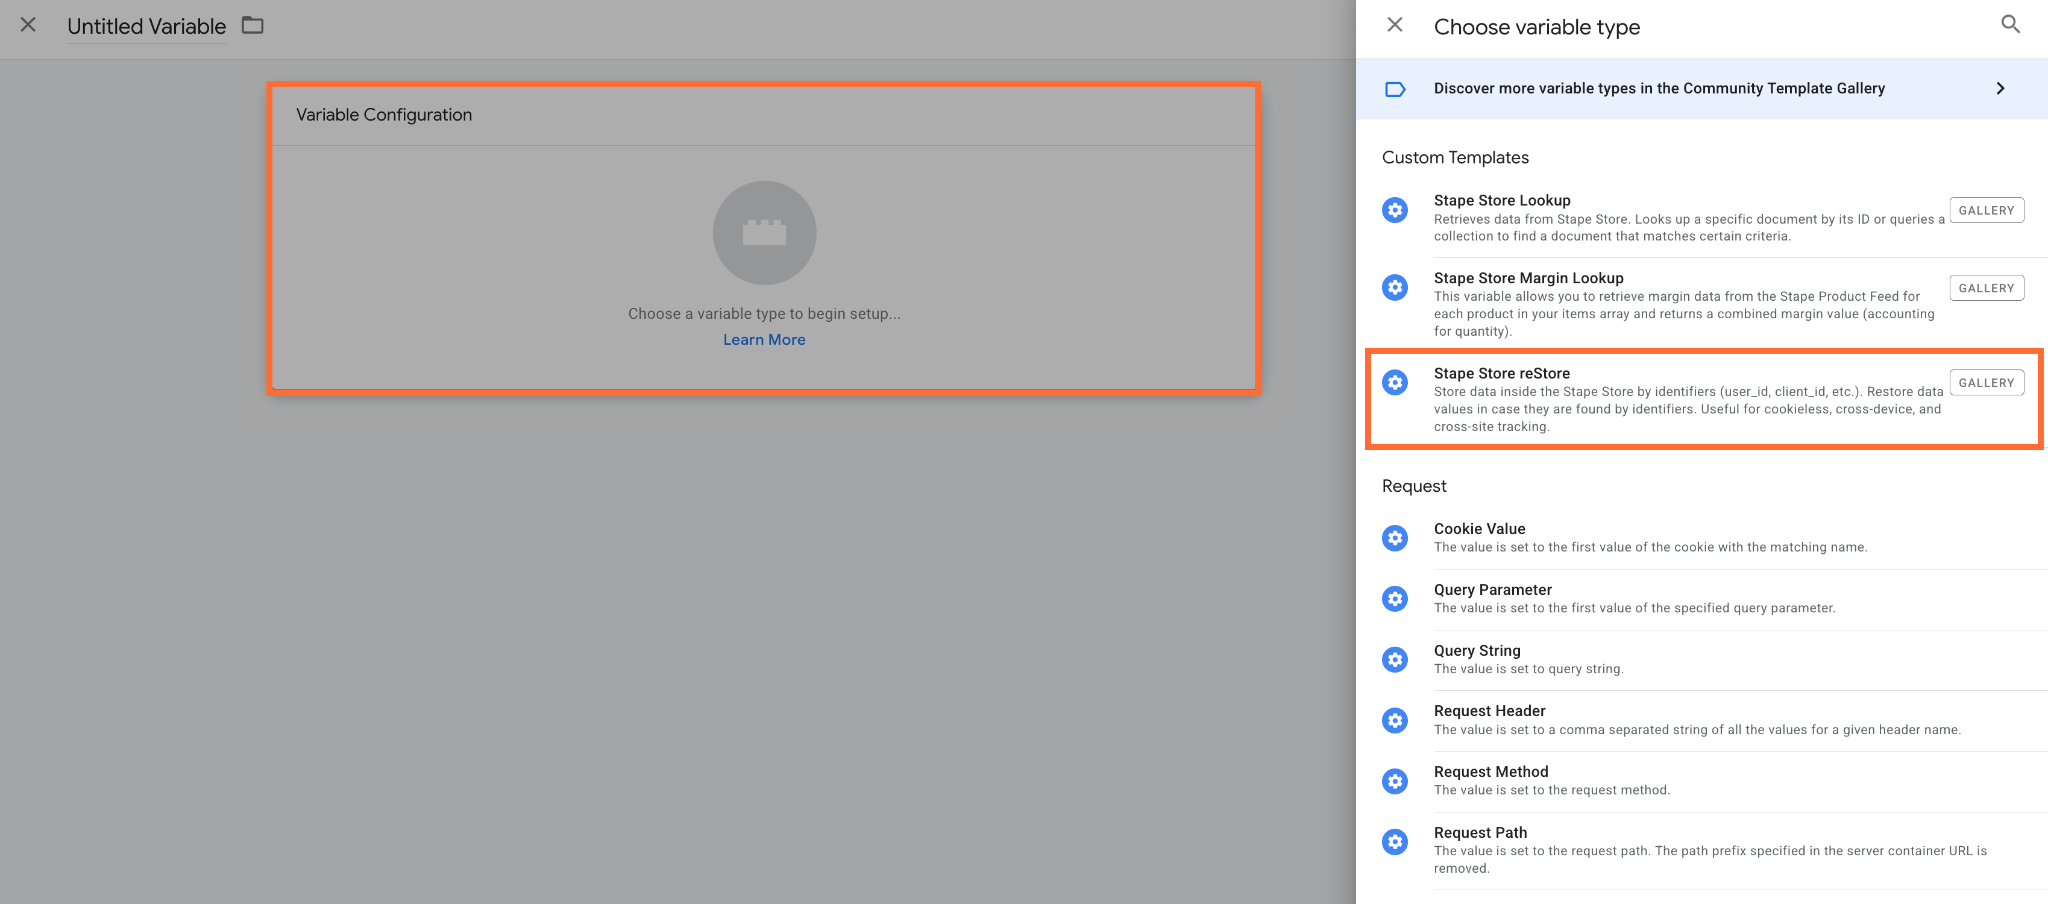Click GALLERY badge next to Stape Store Margin Lookup
2048x904 pixels.
tap(1986, 288)
